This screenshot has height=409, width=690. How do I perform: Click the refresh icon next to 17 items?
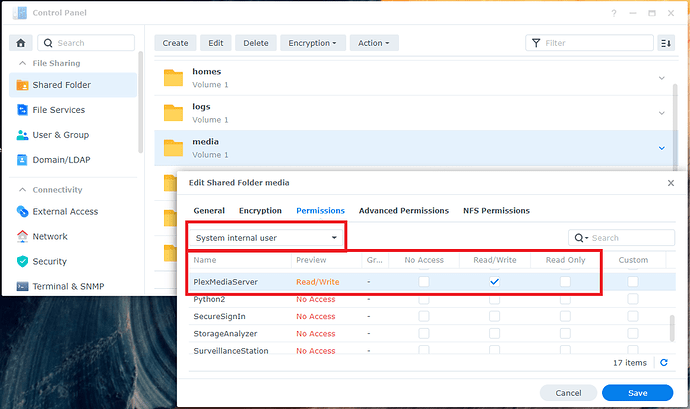[664, 363]
